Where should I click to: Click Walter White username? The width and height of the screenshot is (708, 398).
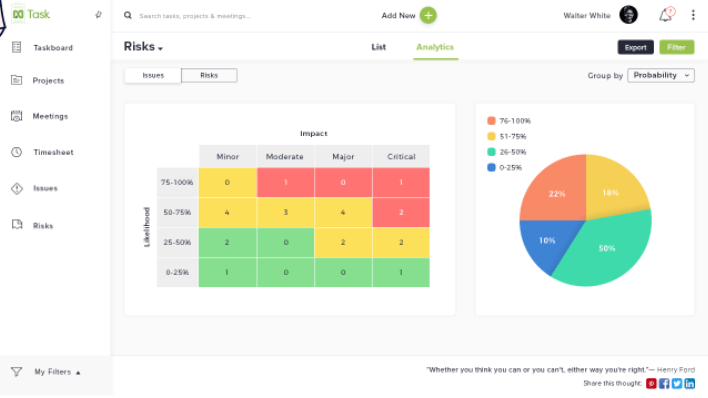[x=587, y=15]
